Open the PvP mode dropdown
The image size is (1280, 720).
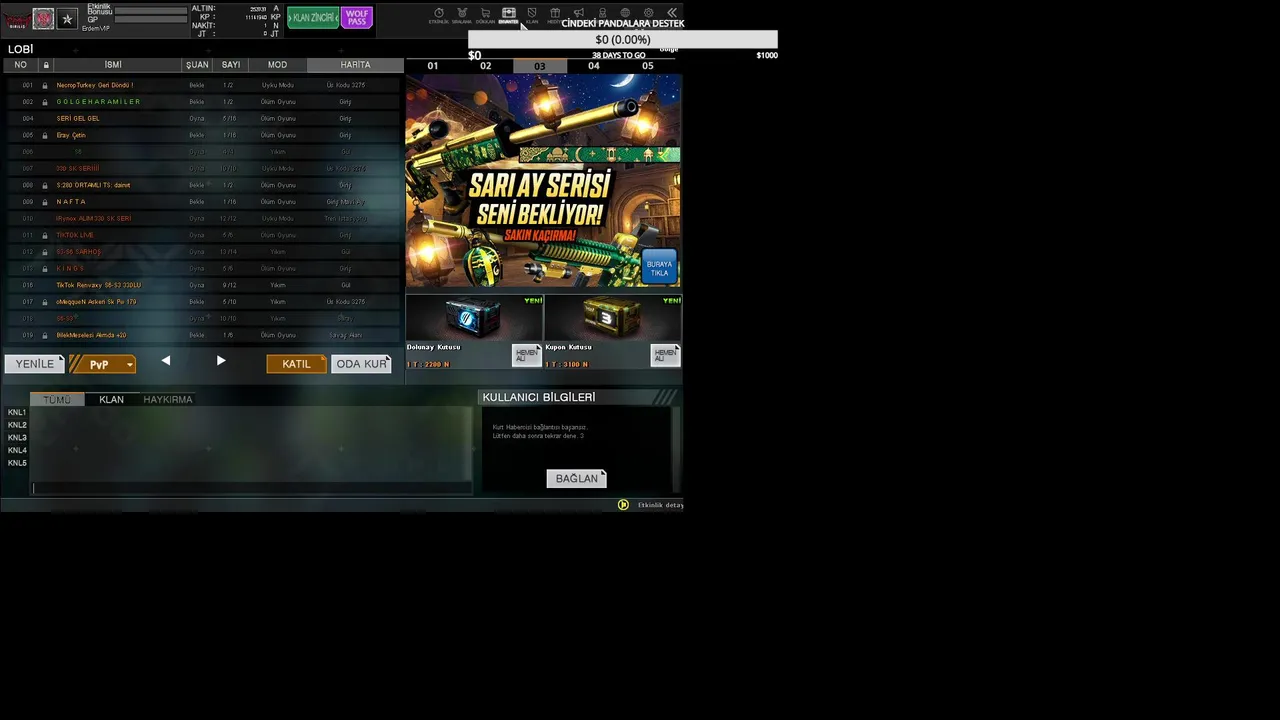pos(103,364)
